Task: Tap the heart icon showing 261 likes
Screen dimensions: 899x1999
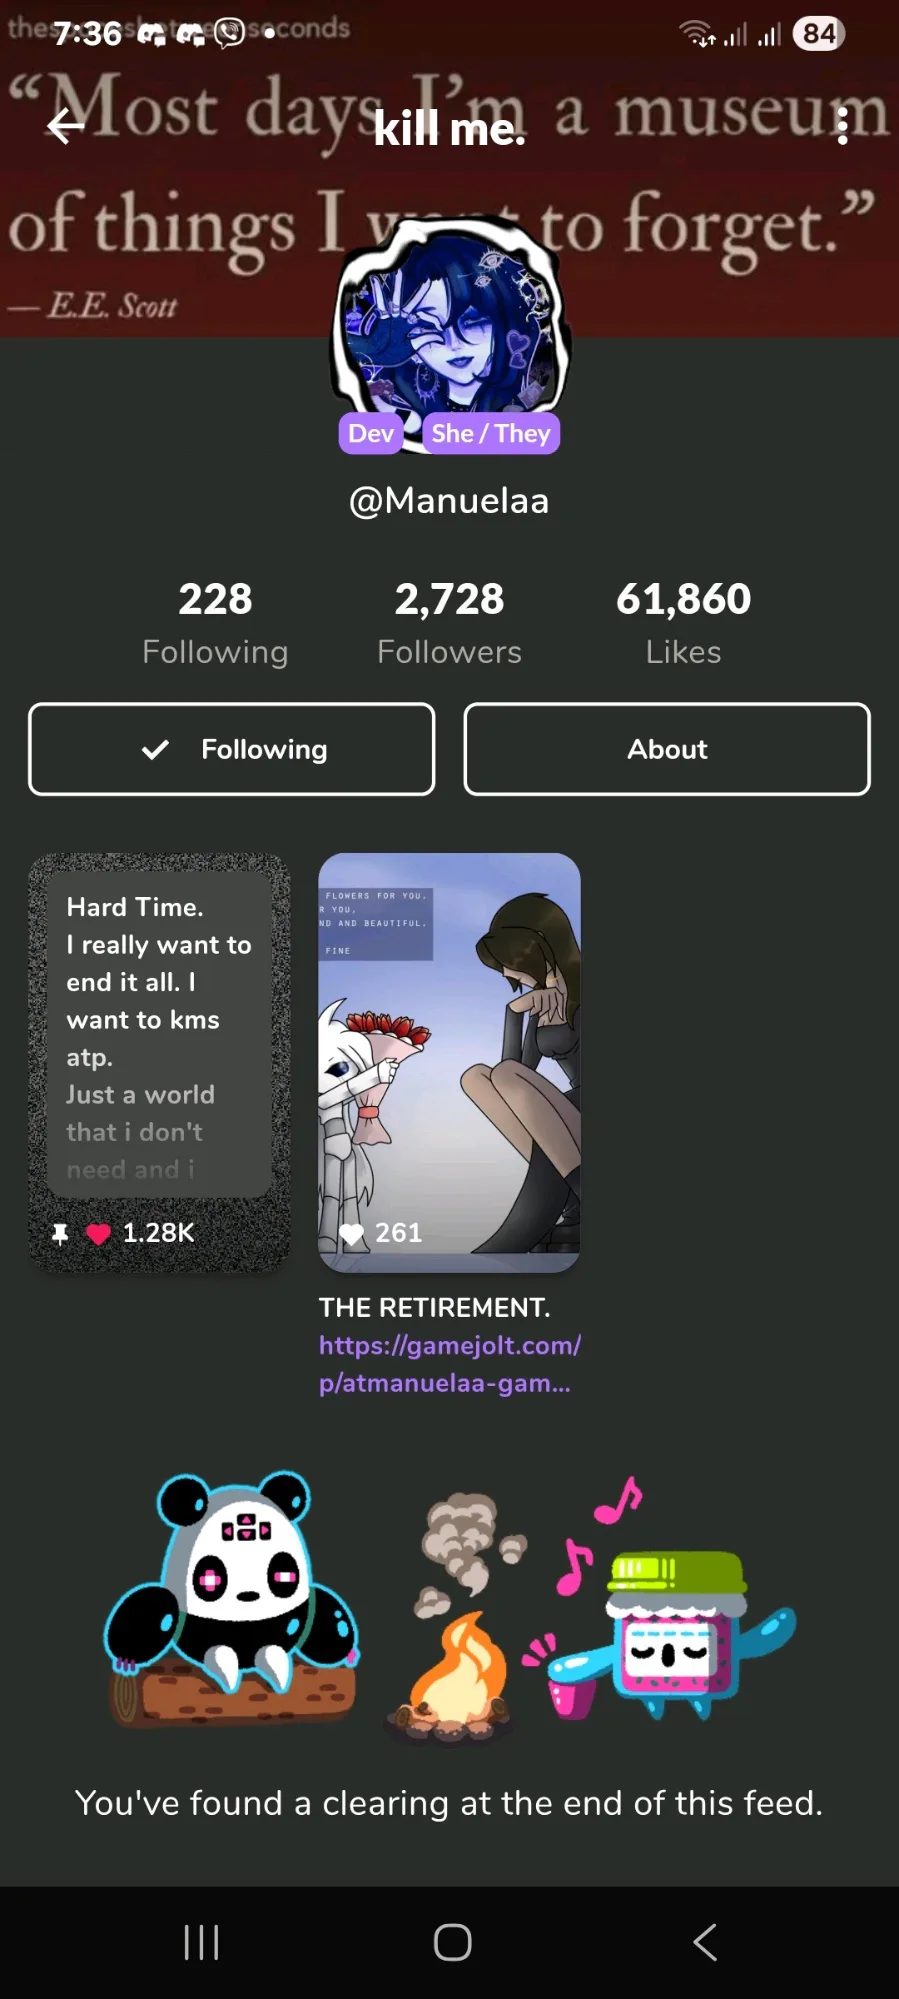Action: (351, 1233)
